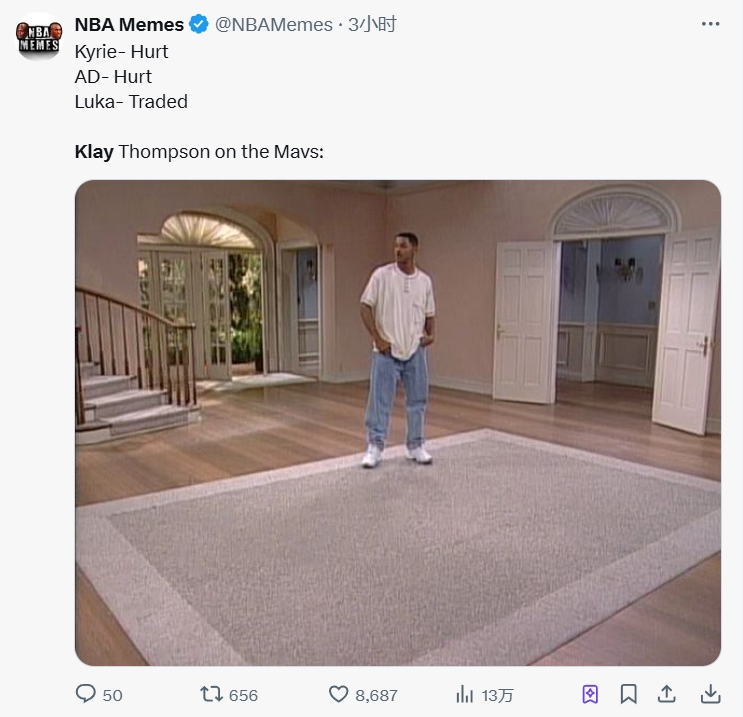Click the NBA Memes display name
This screenshot has height=717, width=743.
click(129, 25)
